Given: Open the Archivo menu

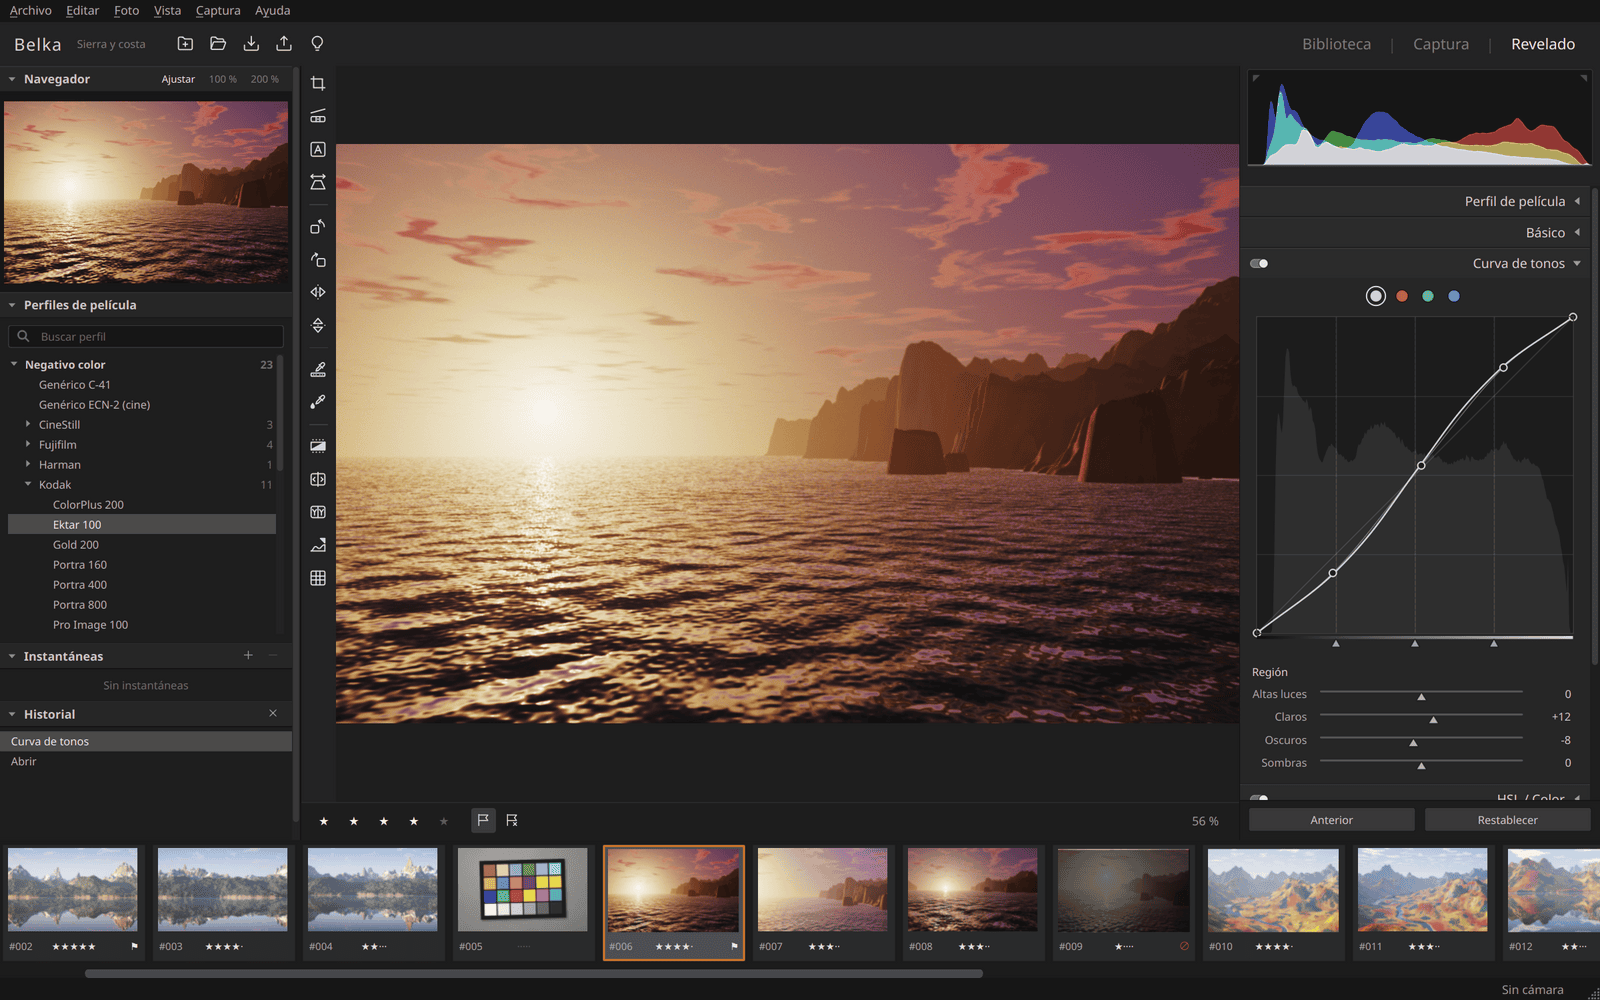Looking at the screenshot, I should click(31, 10).
